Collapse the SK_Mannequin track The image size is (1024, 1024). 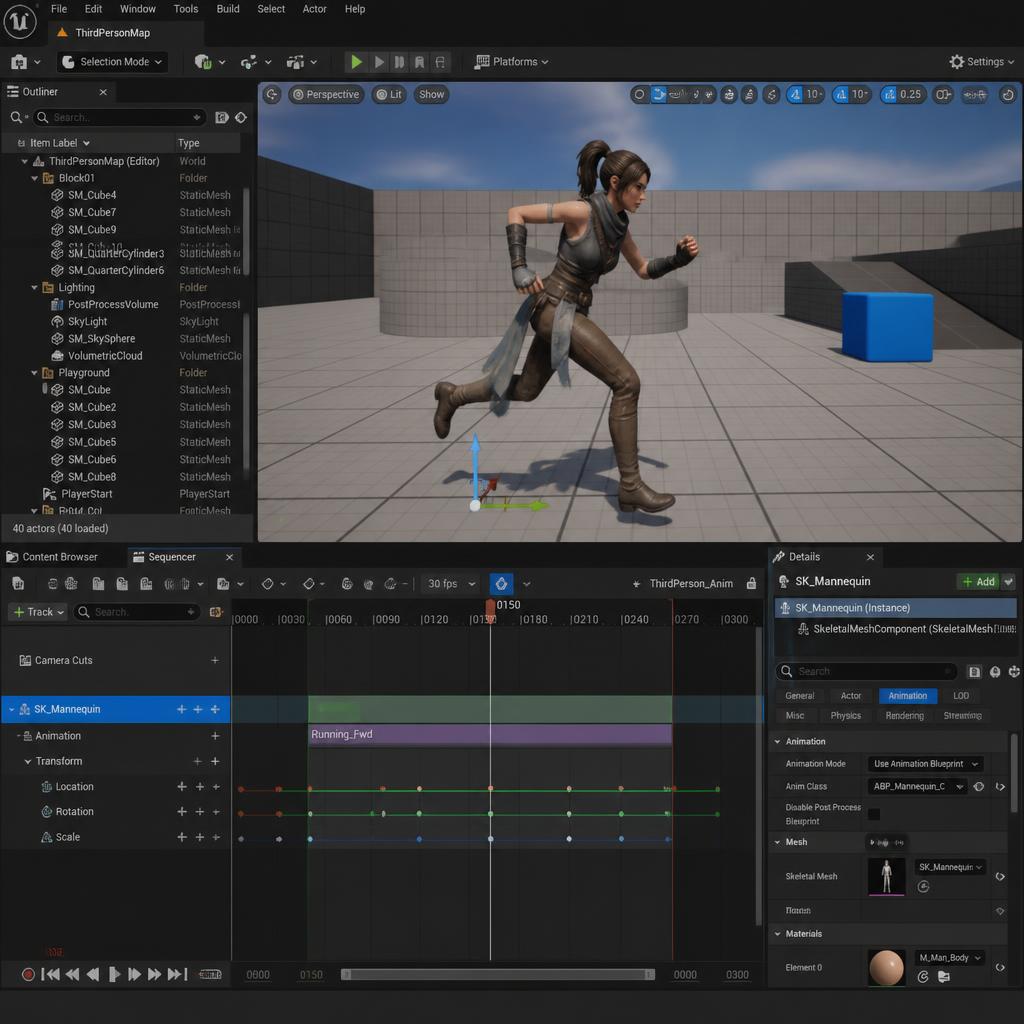[11, 709]
